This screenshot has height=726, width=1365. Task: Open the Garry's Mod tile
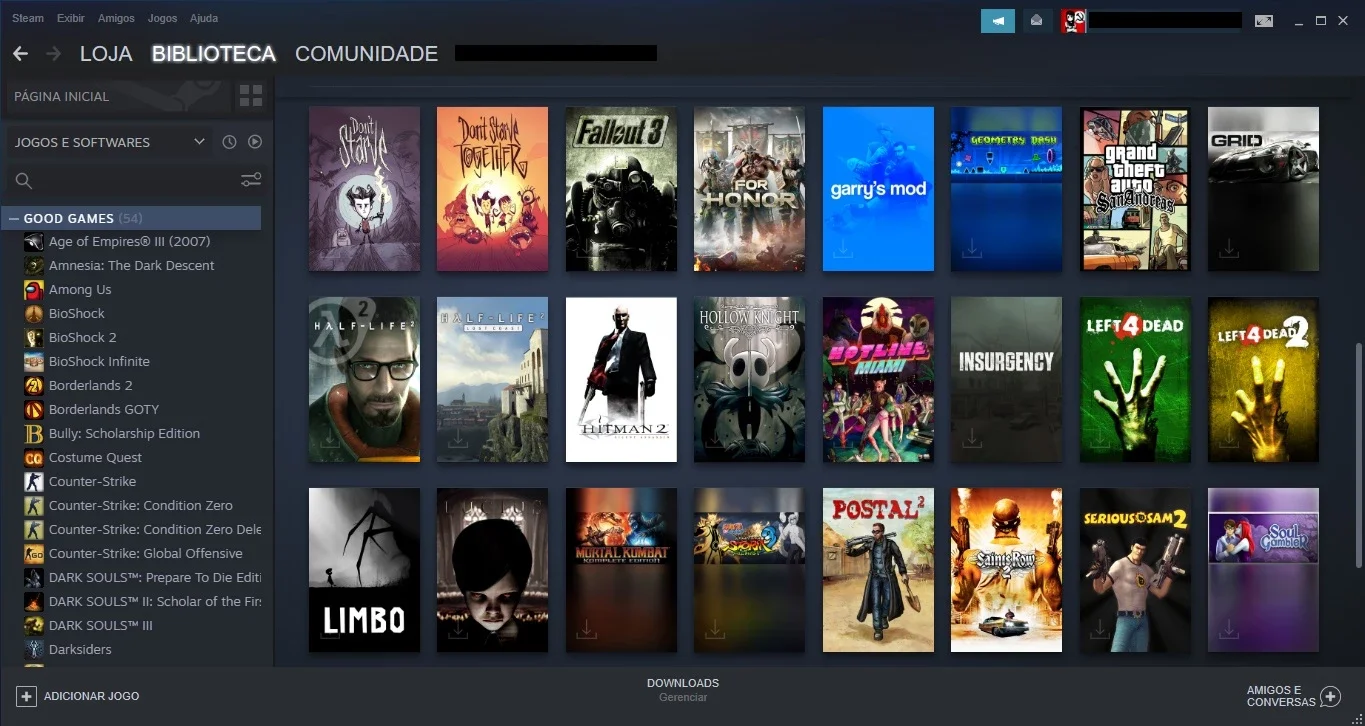(x=878, y=189)
